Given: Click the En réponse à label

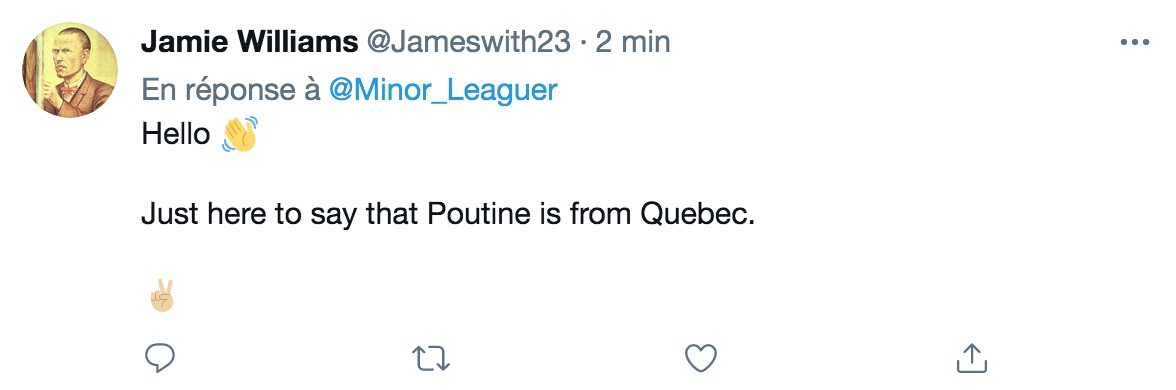Looking at the screenshot, I should pyautogui.click(x=231, y=91).
